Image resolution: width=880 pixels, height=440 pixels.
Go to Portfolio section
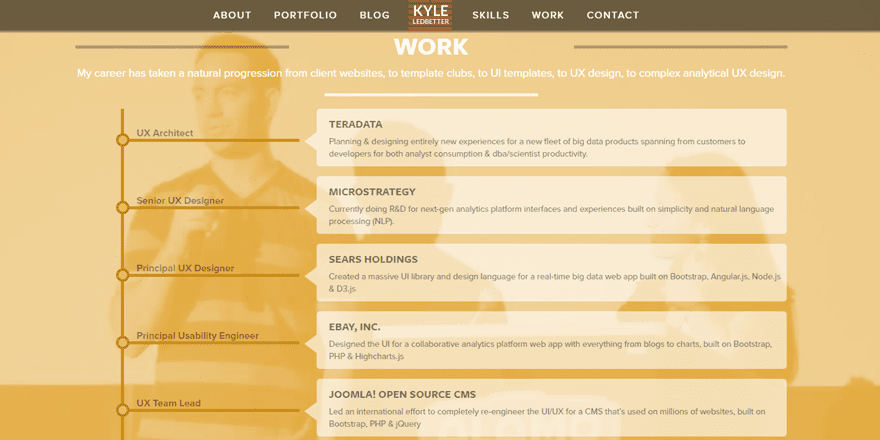pos(305,15)
